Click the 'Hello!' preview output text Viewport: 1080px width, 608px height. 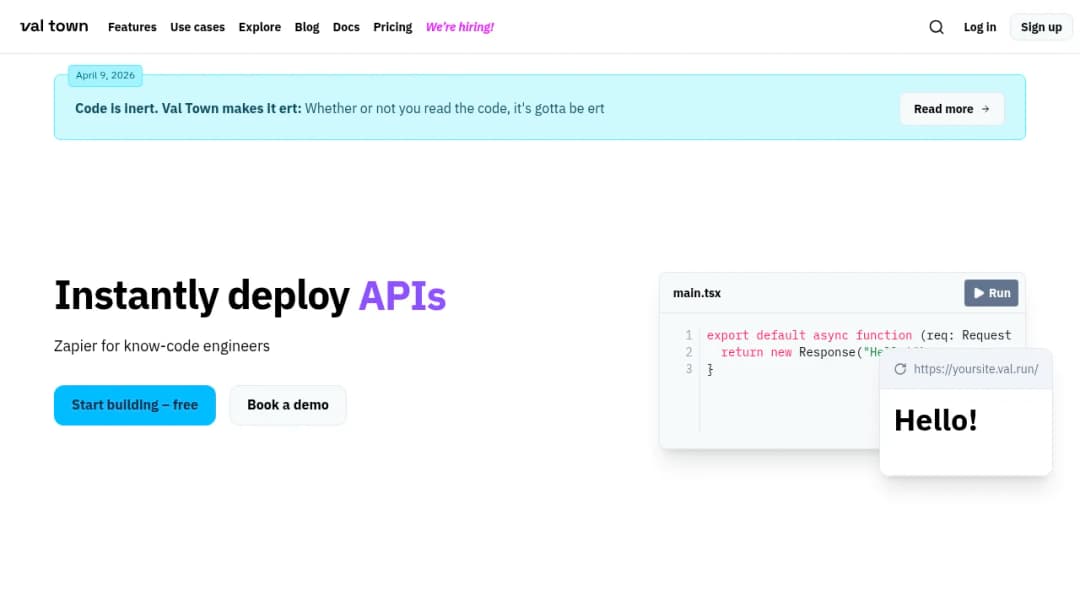pos(935,421)
